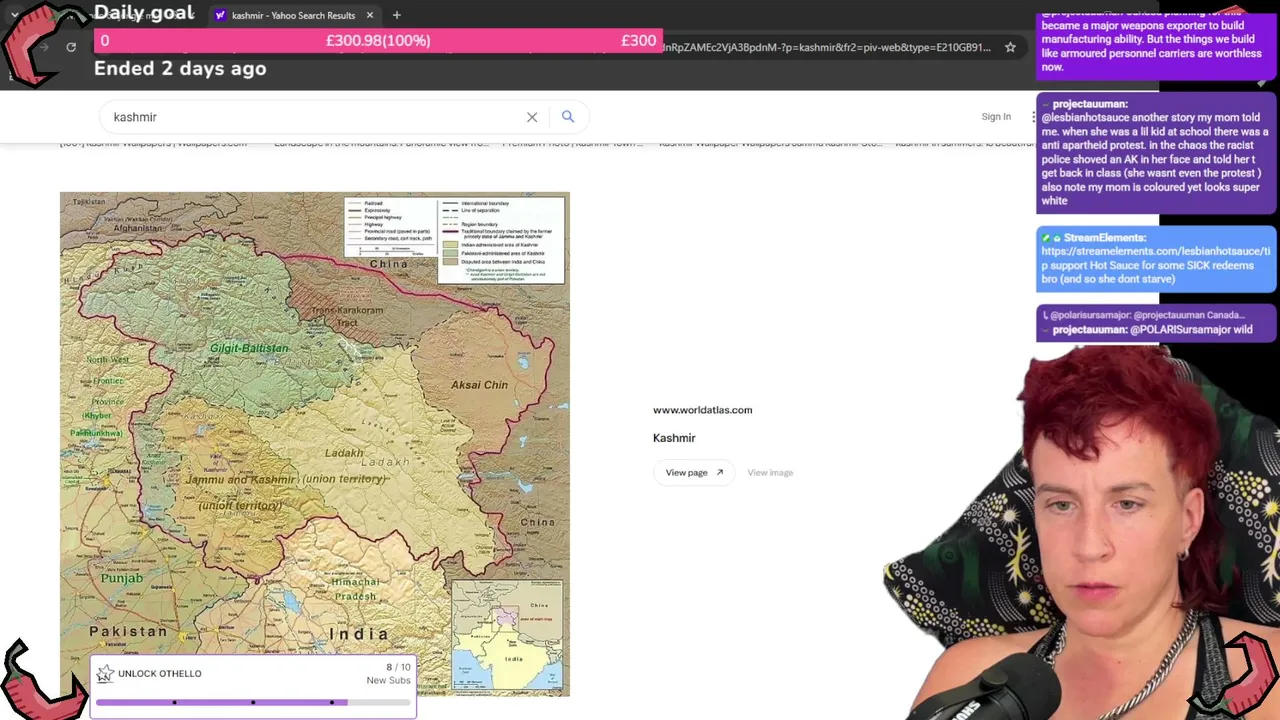Image resolution: width=1280 pixels, height=720 pixels.
Task: Submit search with the magnifier icon
Action: pos(568,117)
